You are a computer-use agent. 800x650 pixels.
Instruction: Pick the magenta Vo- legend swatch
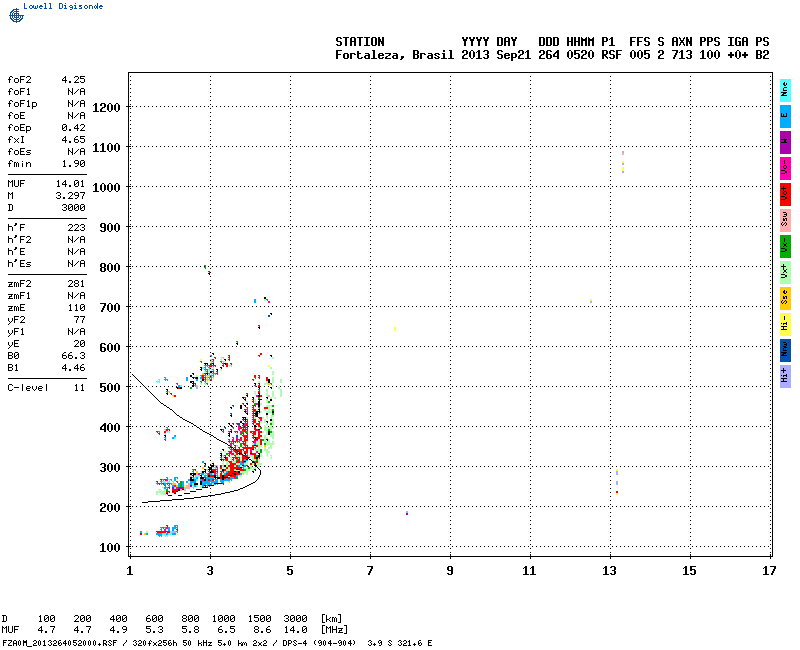(785, 168)
